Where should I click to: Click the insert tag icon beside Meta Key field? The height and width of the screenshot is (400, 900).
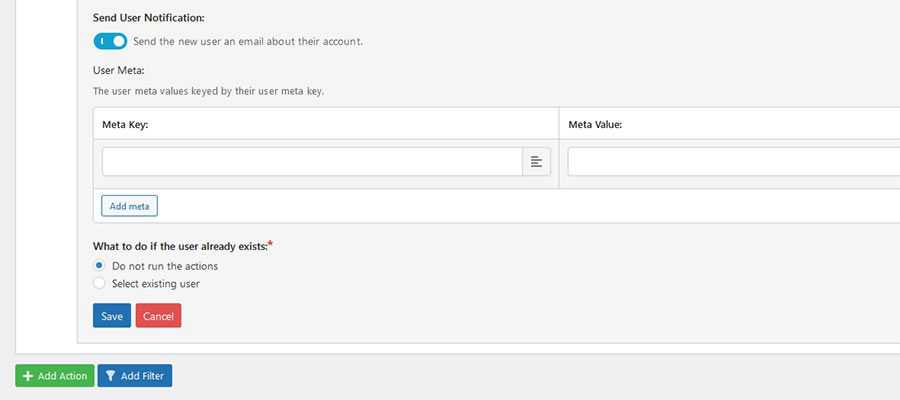click(536, 162)
